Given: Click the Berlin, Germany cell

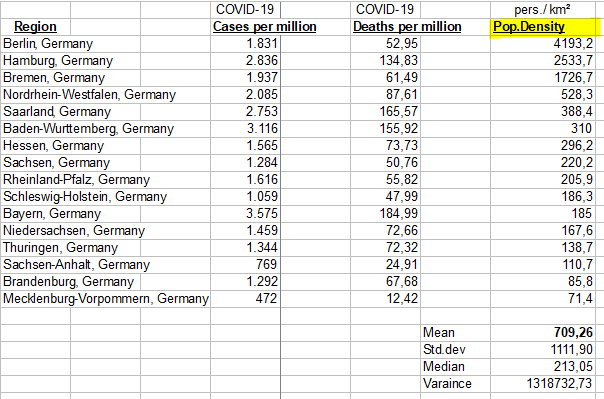Looking at the screenshot, I should pos(48,44).
